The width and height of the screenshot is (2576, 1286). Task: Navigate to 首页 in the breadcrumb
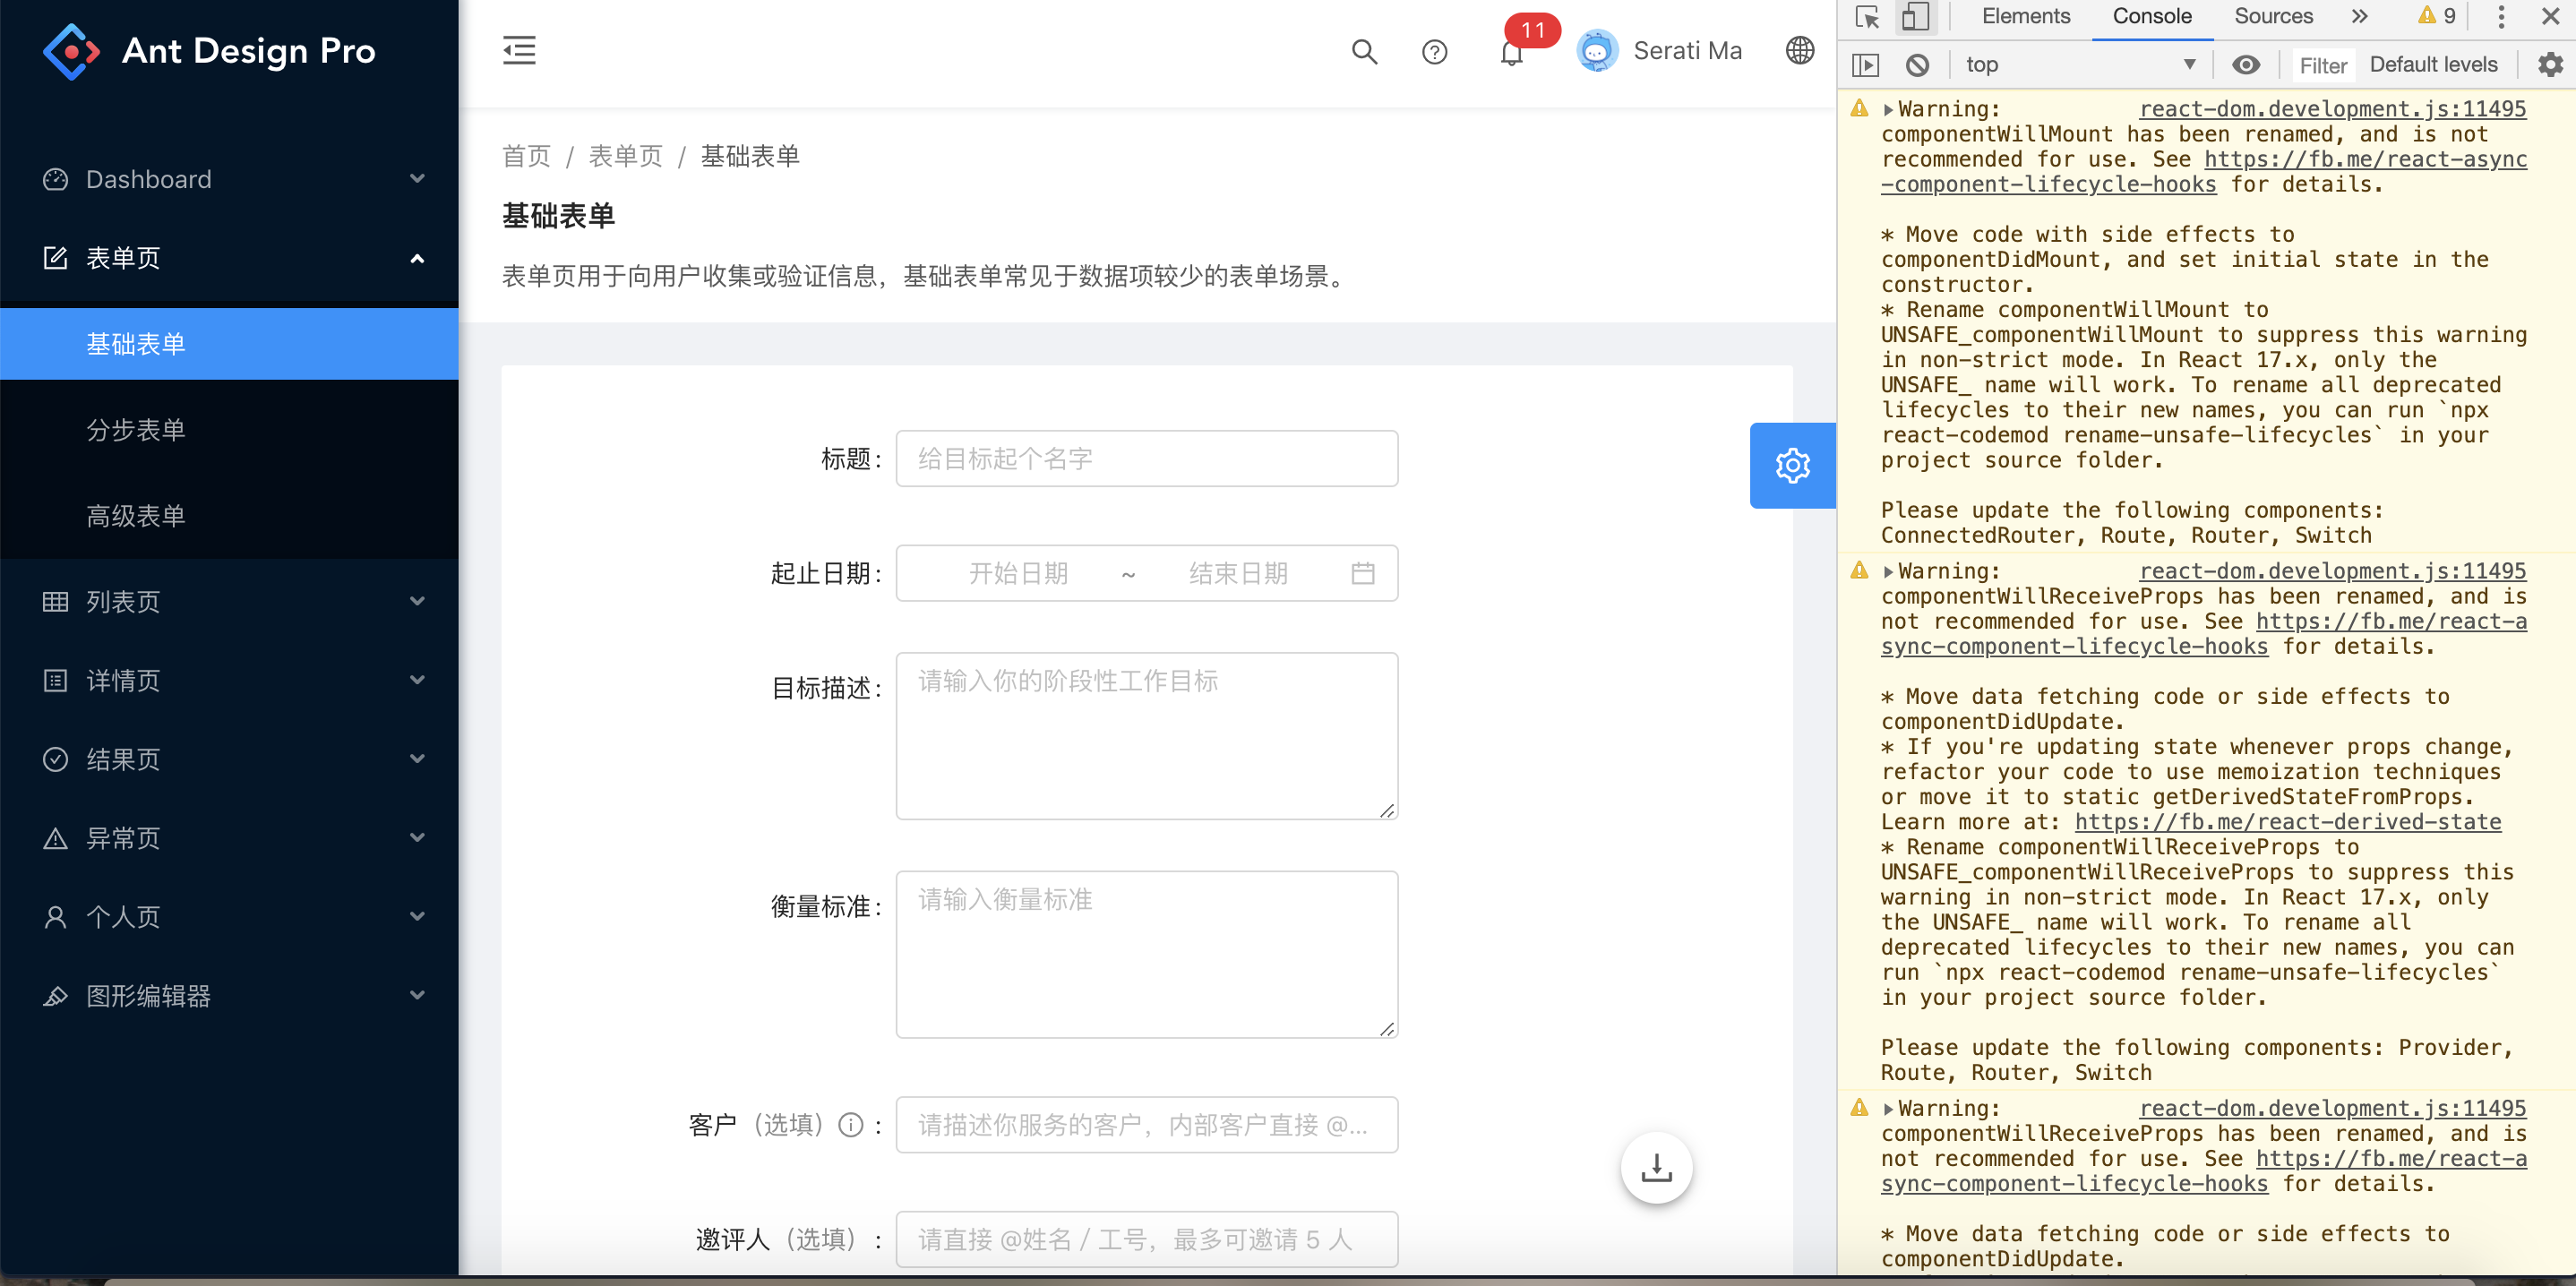(x=527, y=155)
